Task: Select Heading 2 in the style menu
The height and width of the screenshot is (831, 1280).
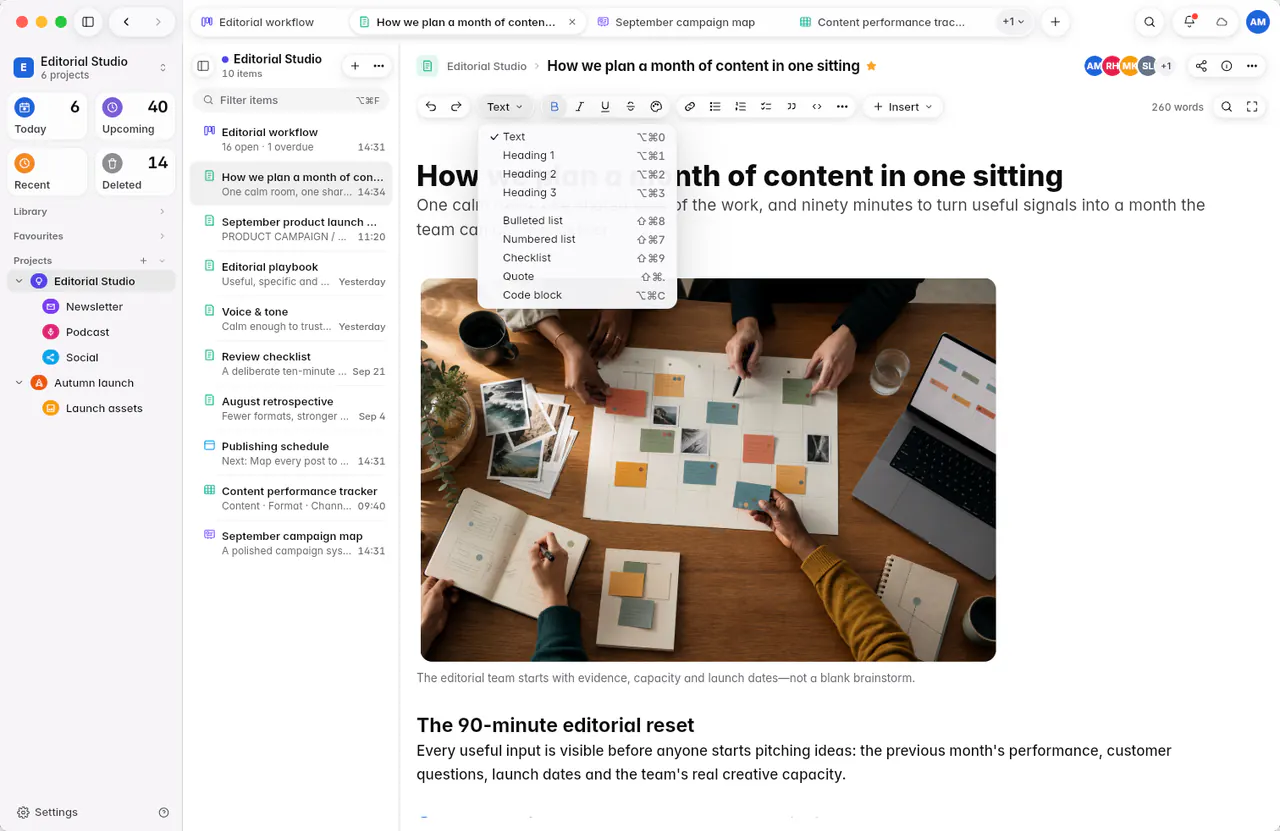Action: (577, 174)
